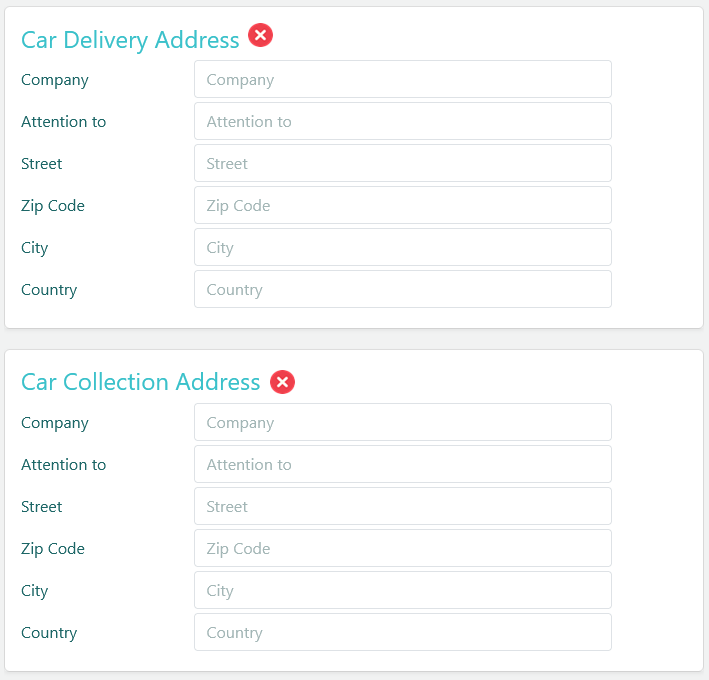
Task: Click the red X beside Car Collection Address
Action: (x=283, y=381)
